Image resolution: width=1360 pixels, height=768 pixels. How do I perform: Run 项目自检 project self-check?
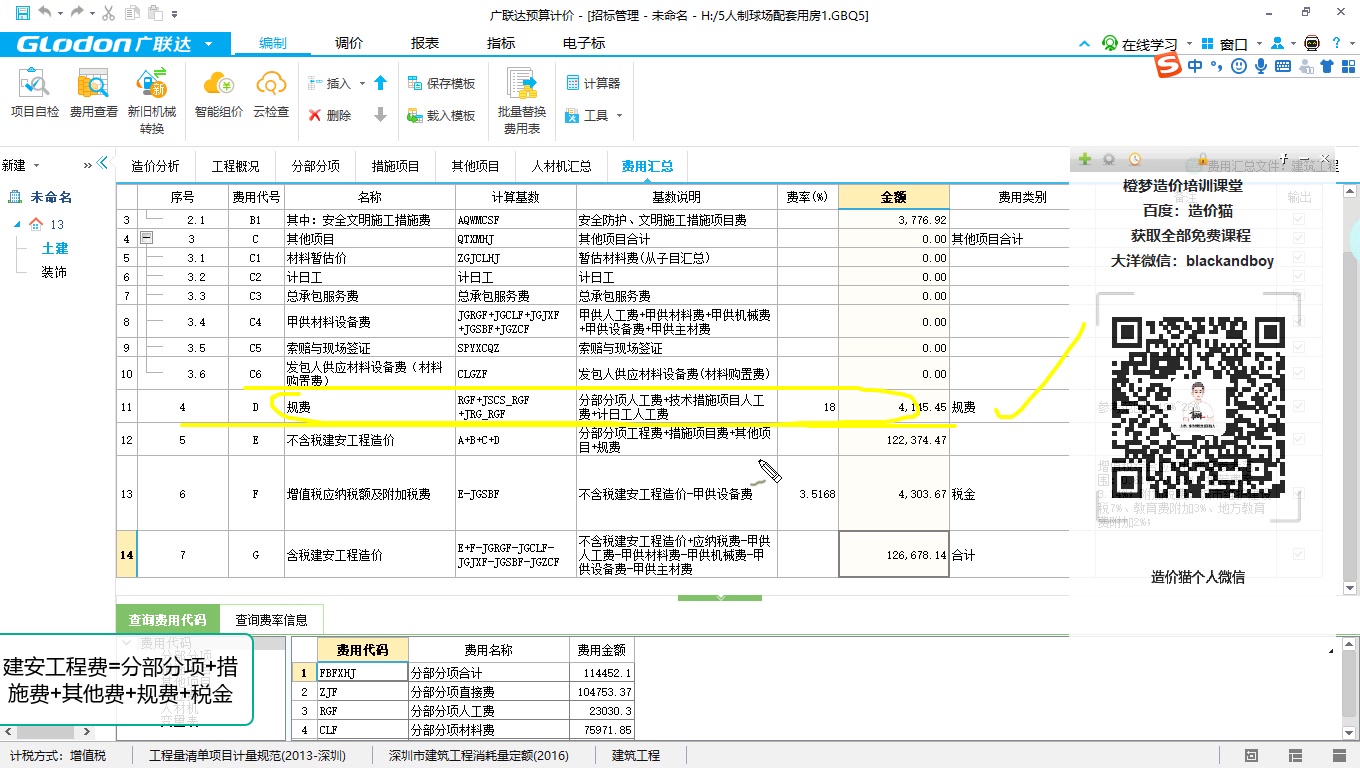coord(35,95)
